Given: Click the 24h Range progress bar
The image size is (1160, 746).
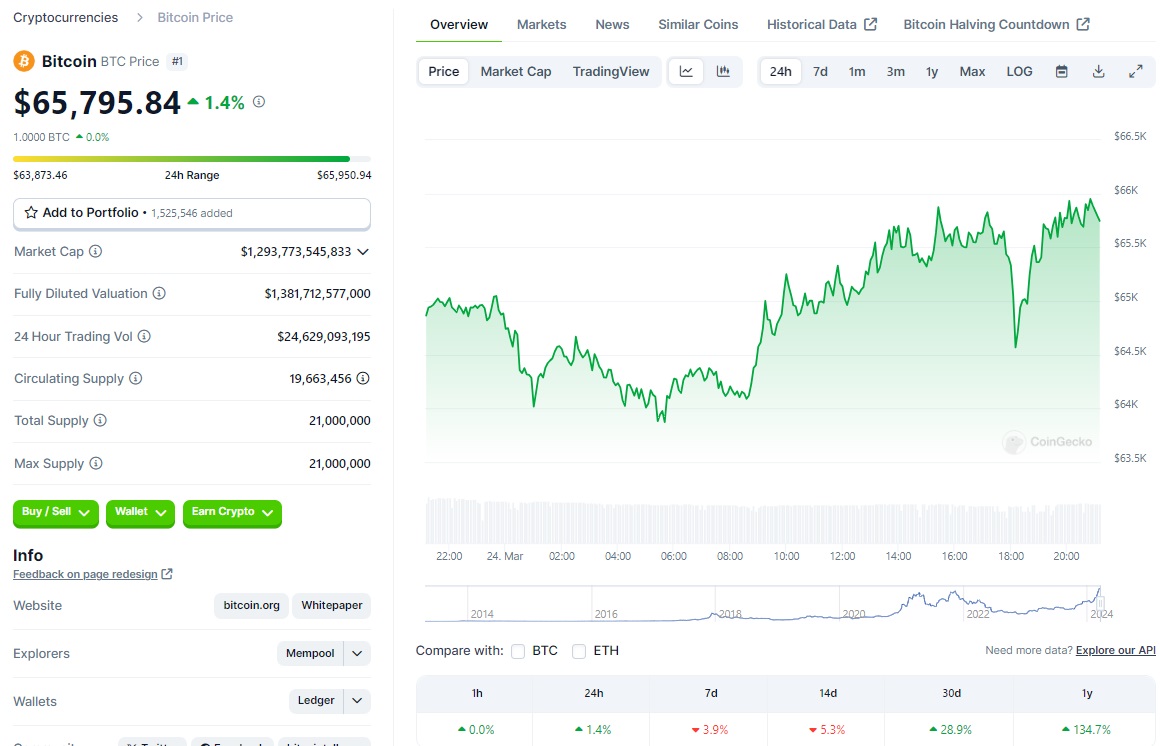Looking at the screenshot, I should pyautogui.click(x=192, y=159).
